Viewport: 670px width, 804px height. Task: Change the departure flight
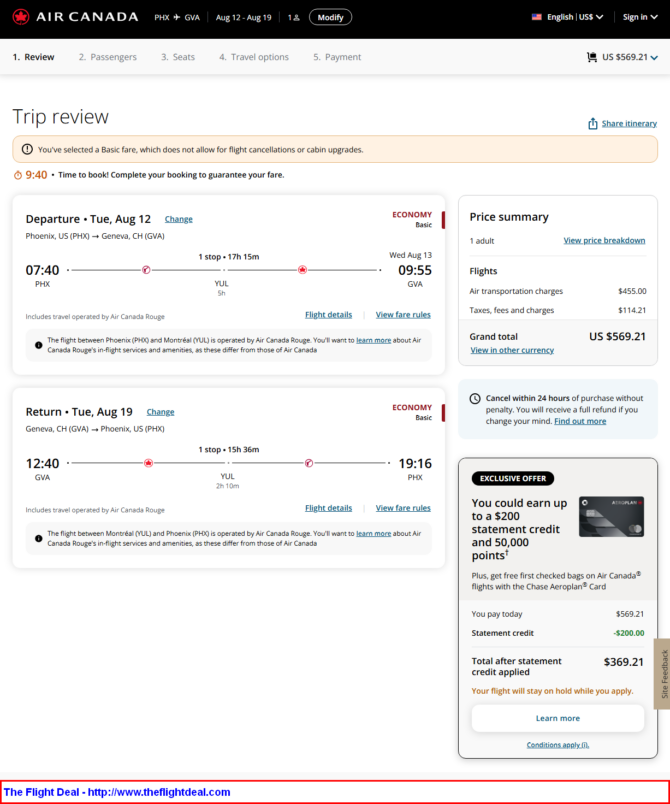178,219
